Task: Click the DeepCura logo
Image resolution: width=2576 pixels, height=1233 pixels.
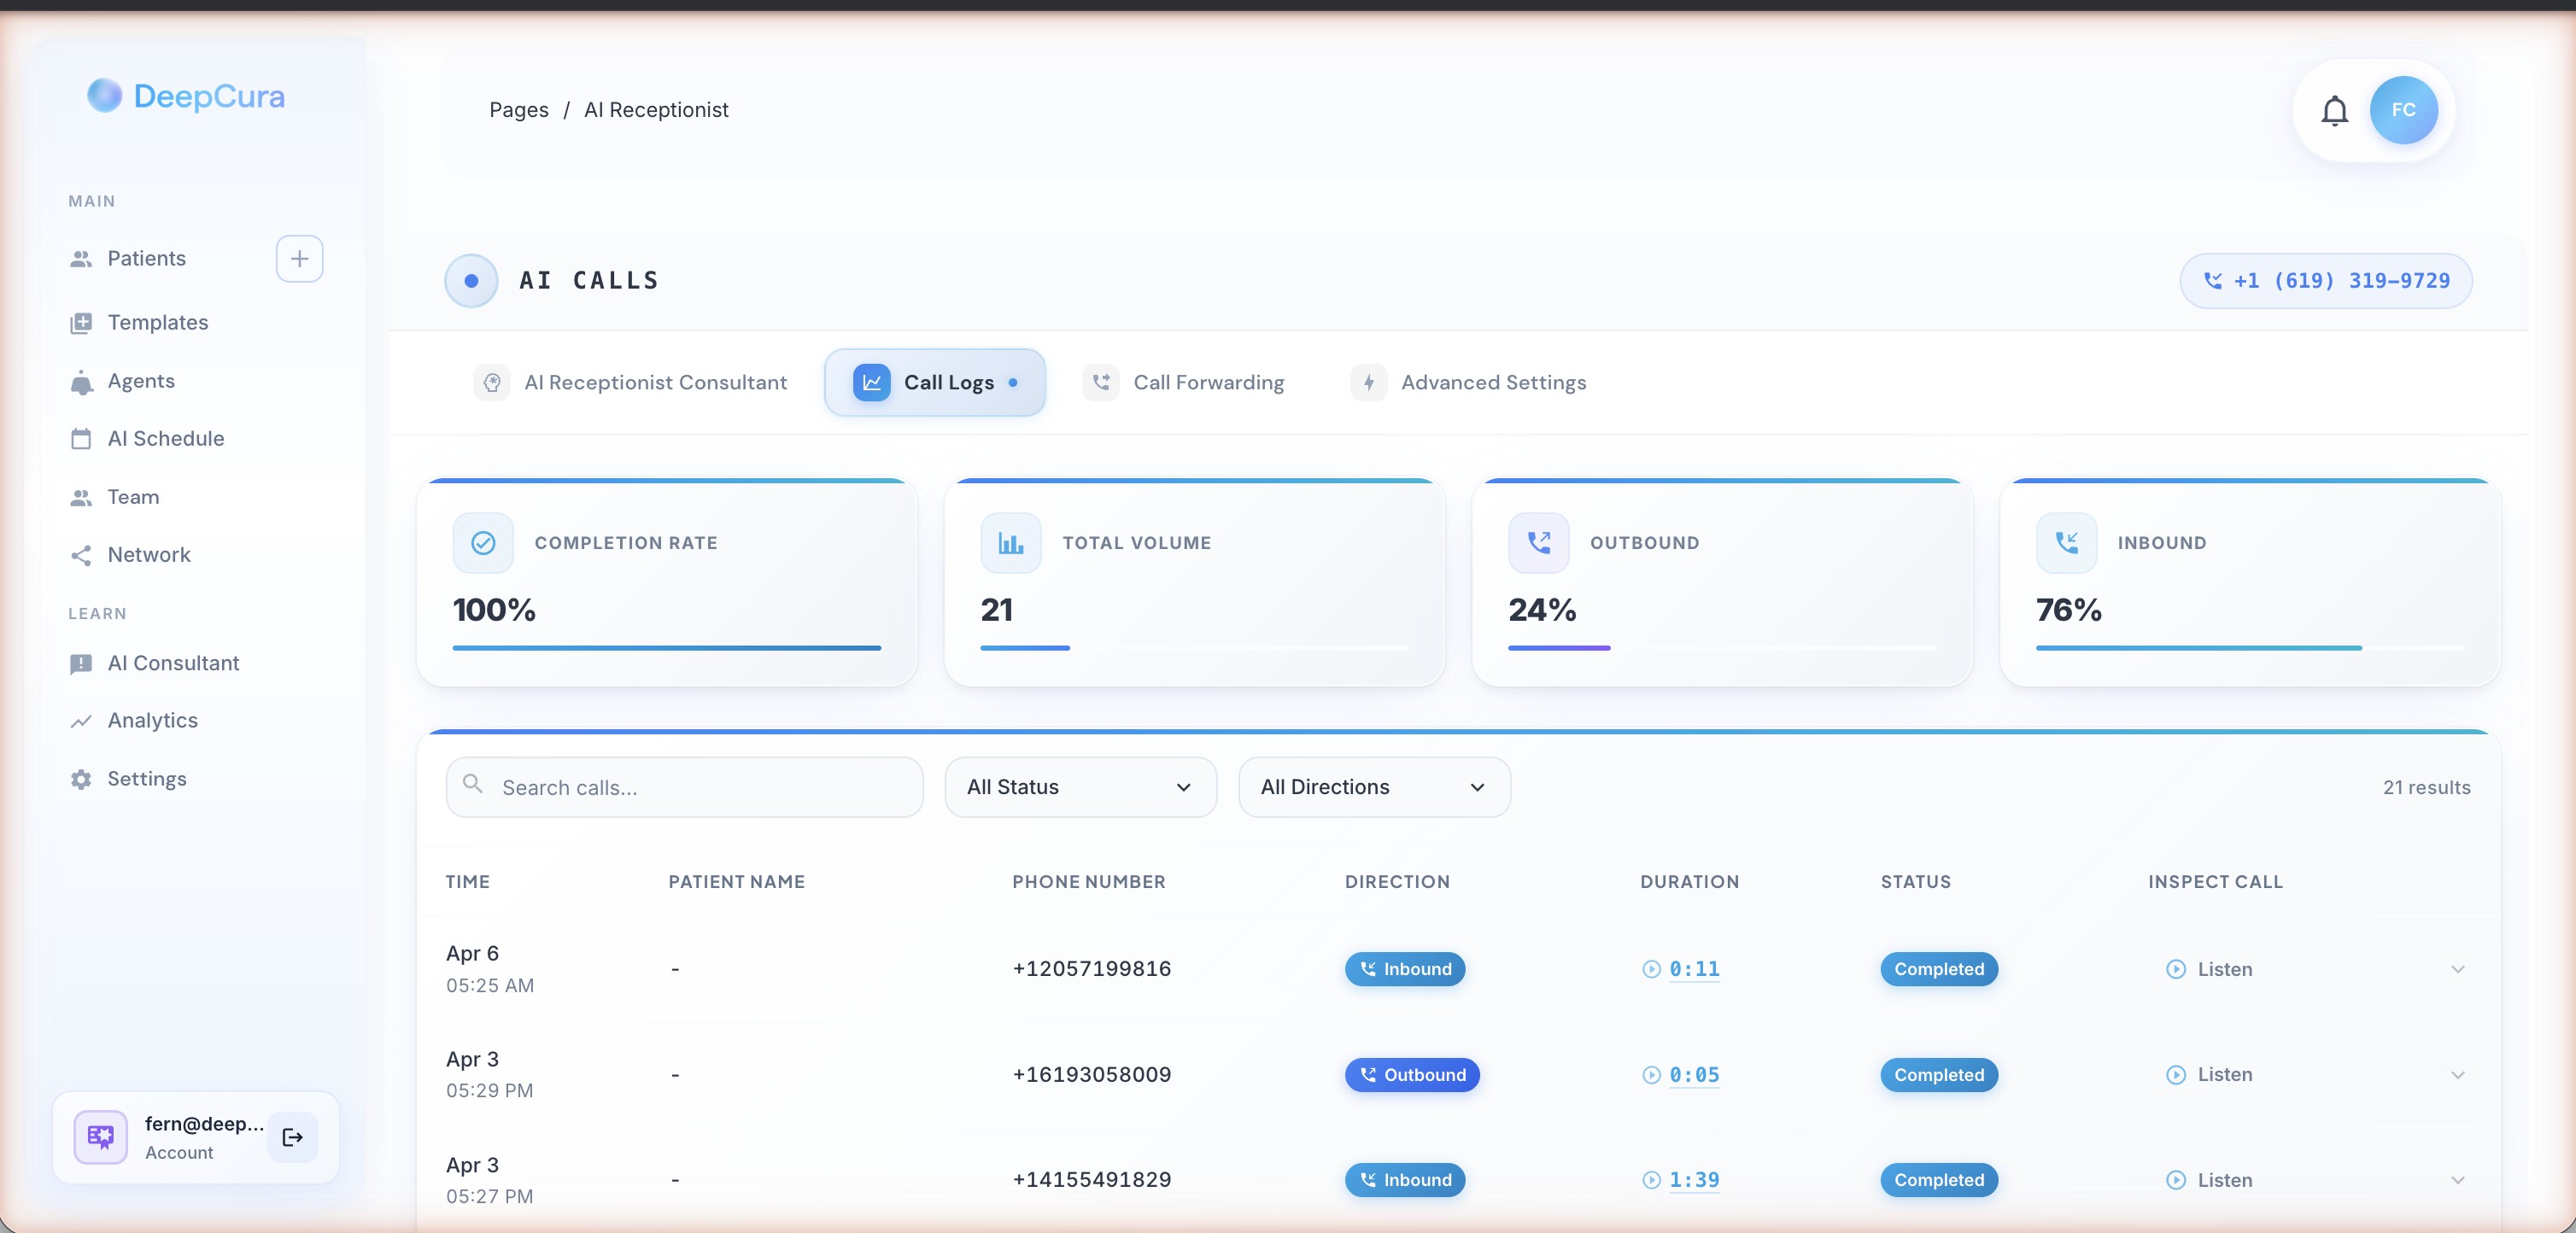Action: pyautogui.click(x=186, y=96)
